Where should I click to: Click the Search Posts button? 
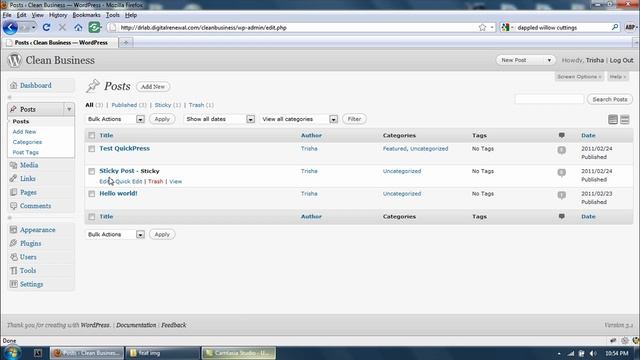click(610, 99)
